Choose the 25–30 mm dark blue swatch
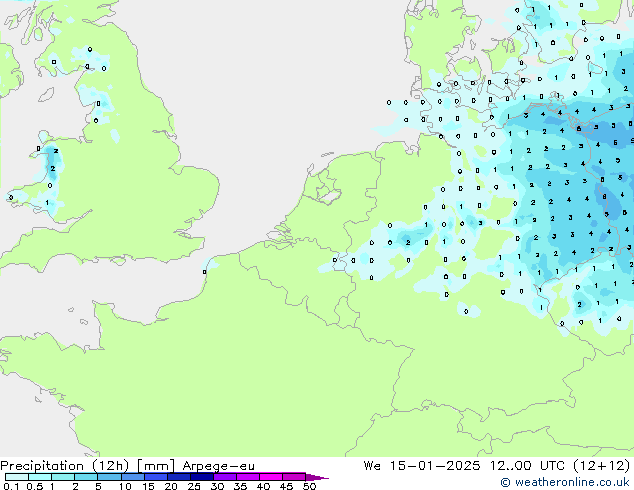Viewport: 634px width, 490px height. click(202, 477)
